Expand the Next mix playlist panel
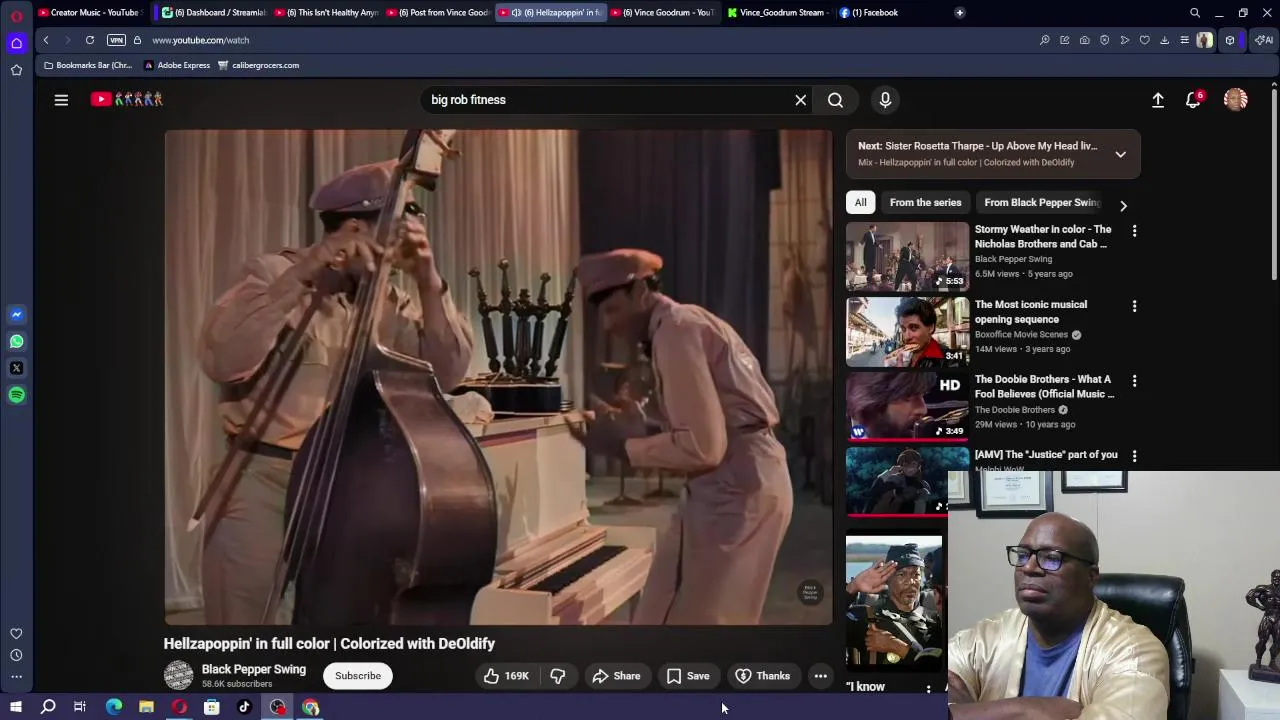Viewport: 1280px width, 720px height. click(1121, 154)
